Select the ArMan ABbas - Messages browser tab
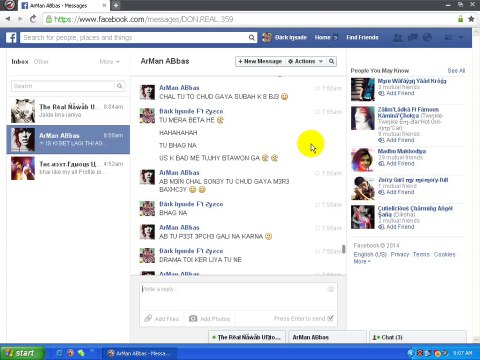 64,5
